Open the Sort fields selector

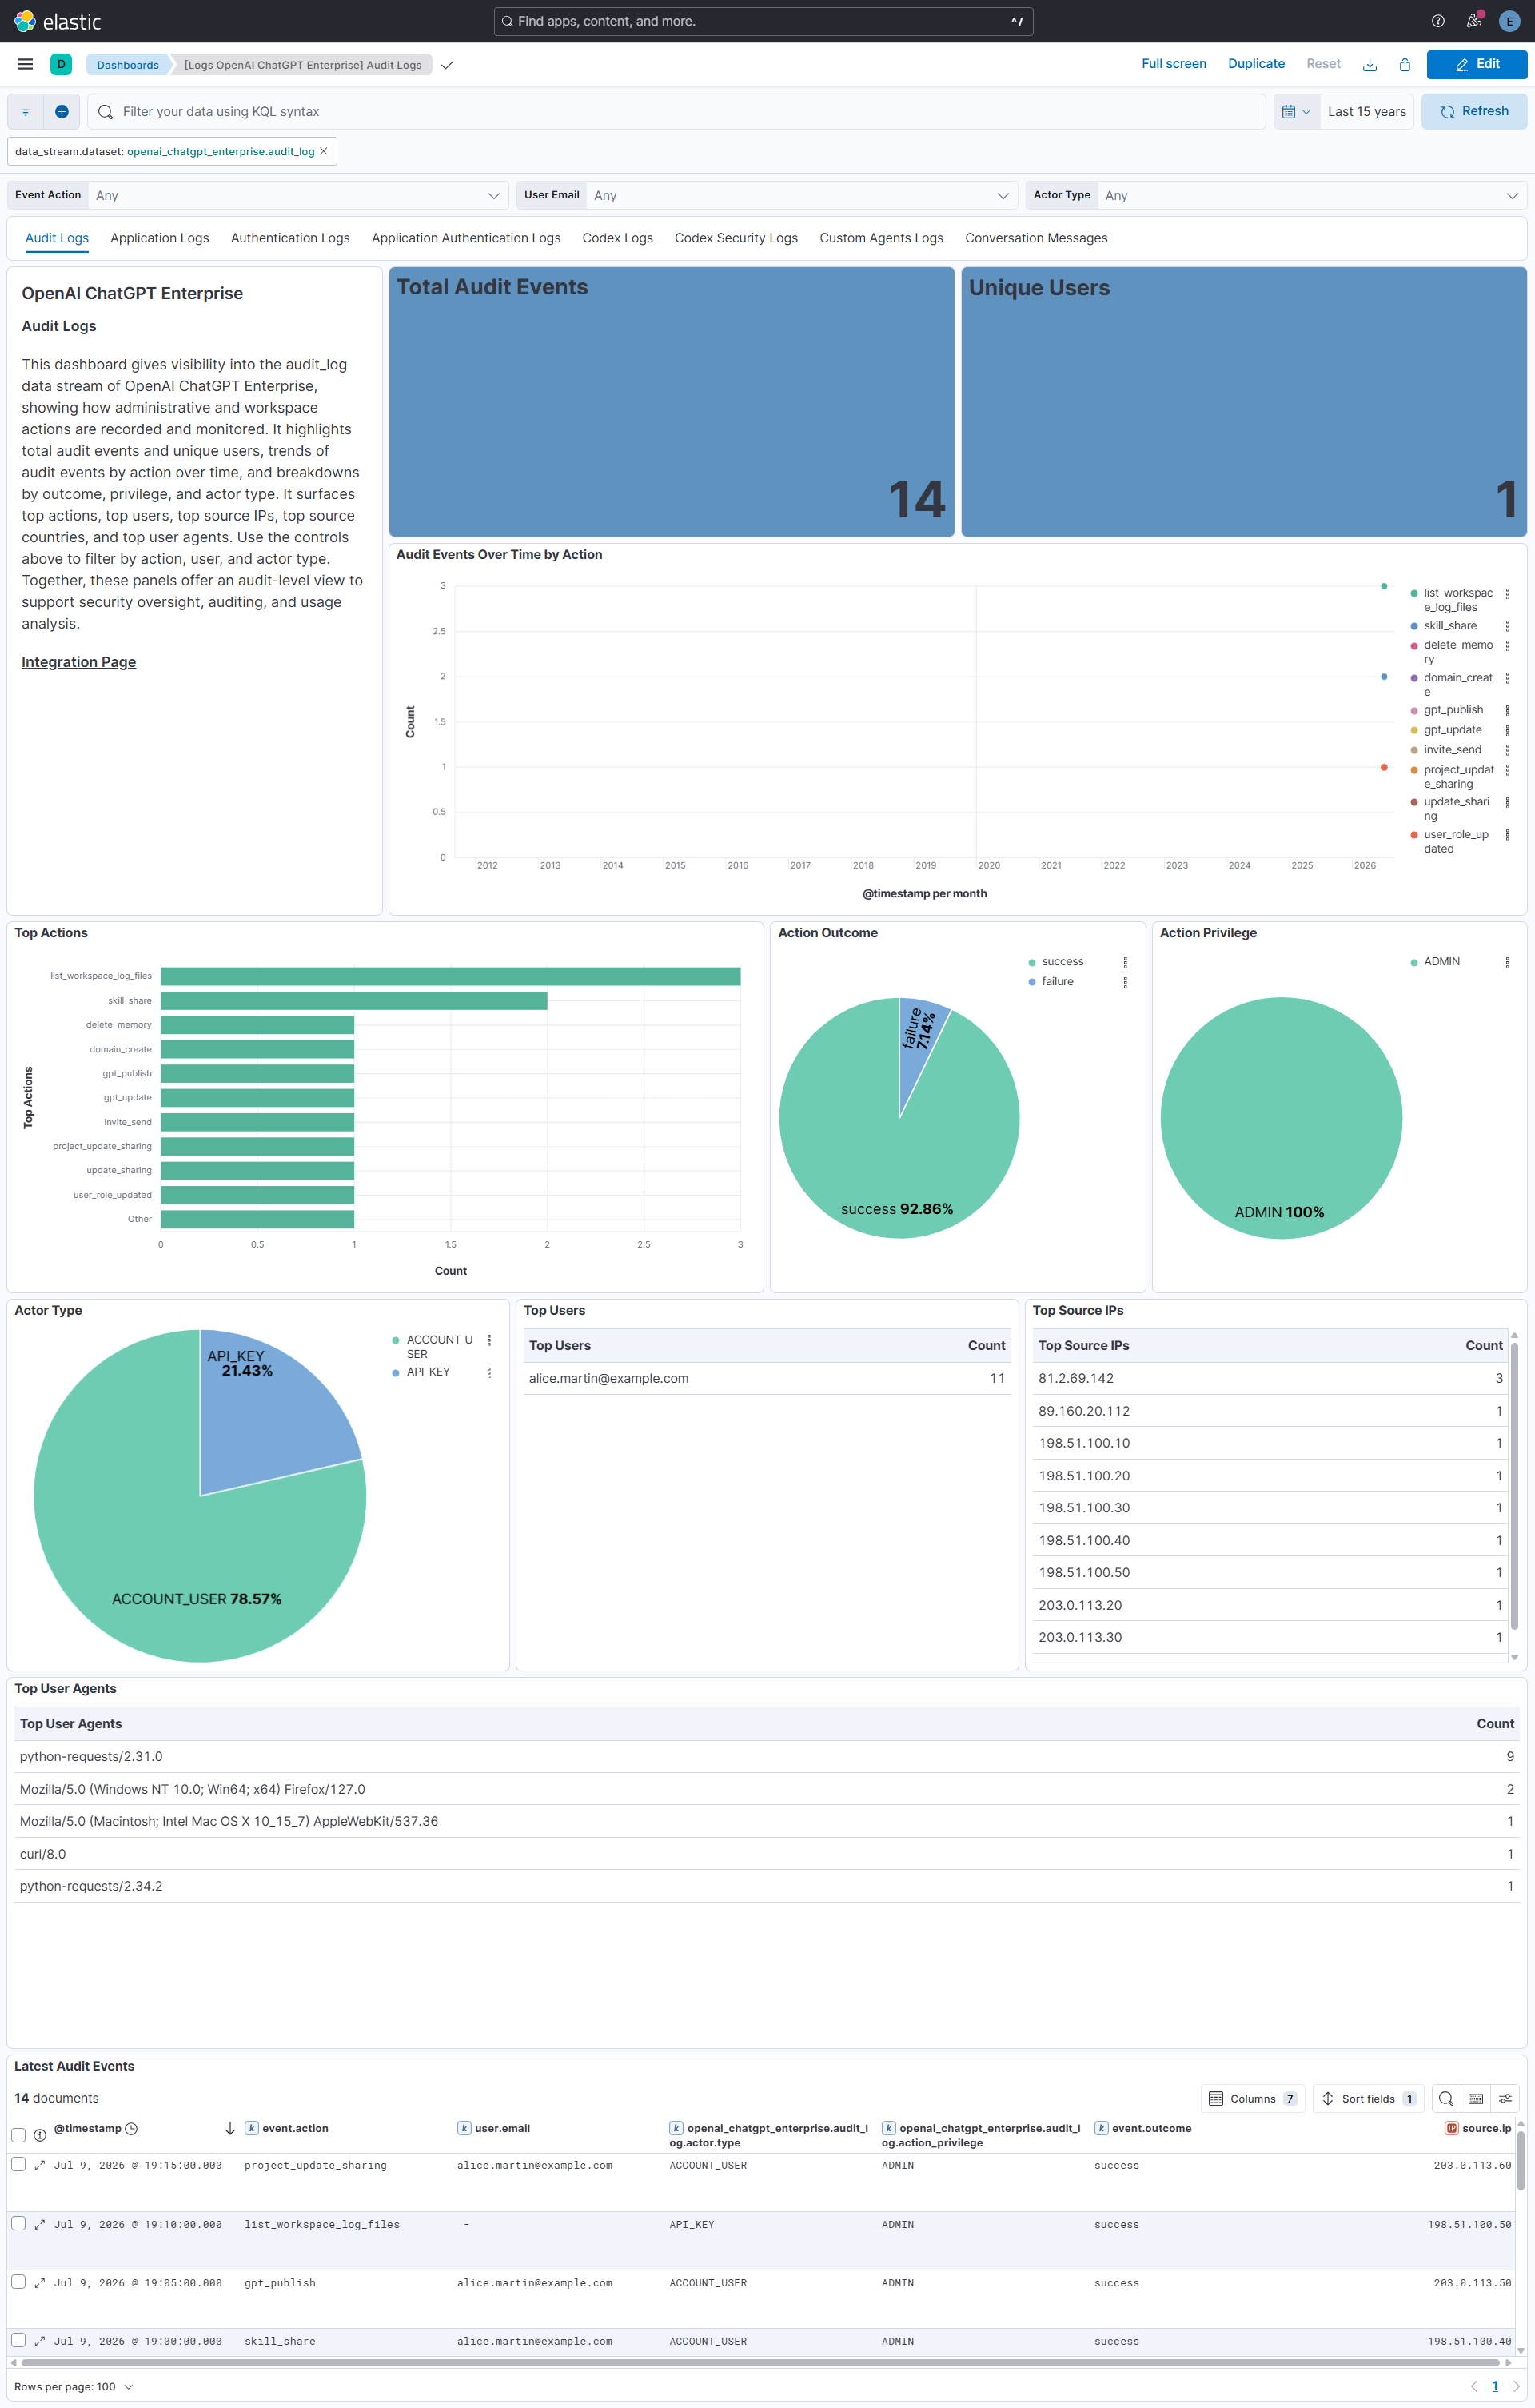pos(1368,2099)
